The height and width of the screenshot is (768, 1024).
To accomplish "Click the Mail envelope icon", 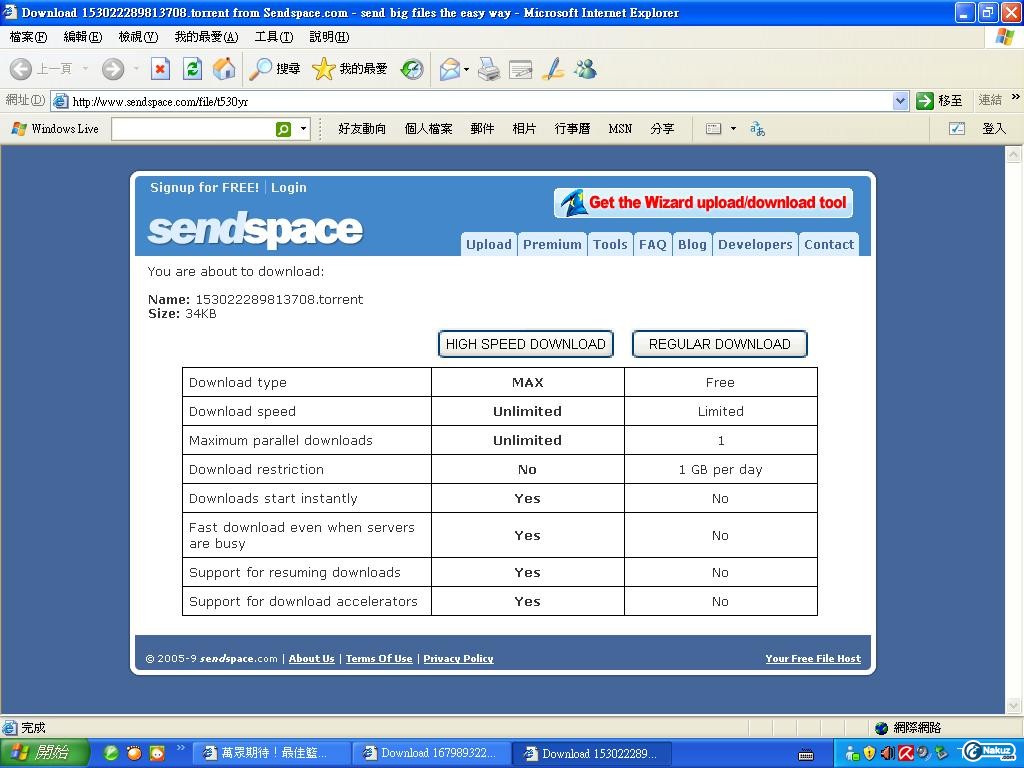I will click(449, 69).
